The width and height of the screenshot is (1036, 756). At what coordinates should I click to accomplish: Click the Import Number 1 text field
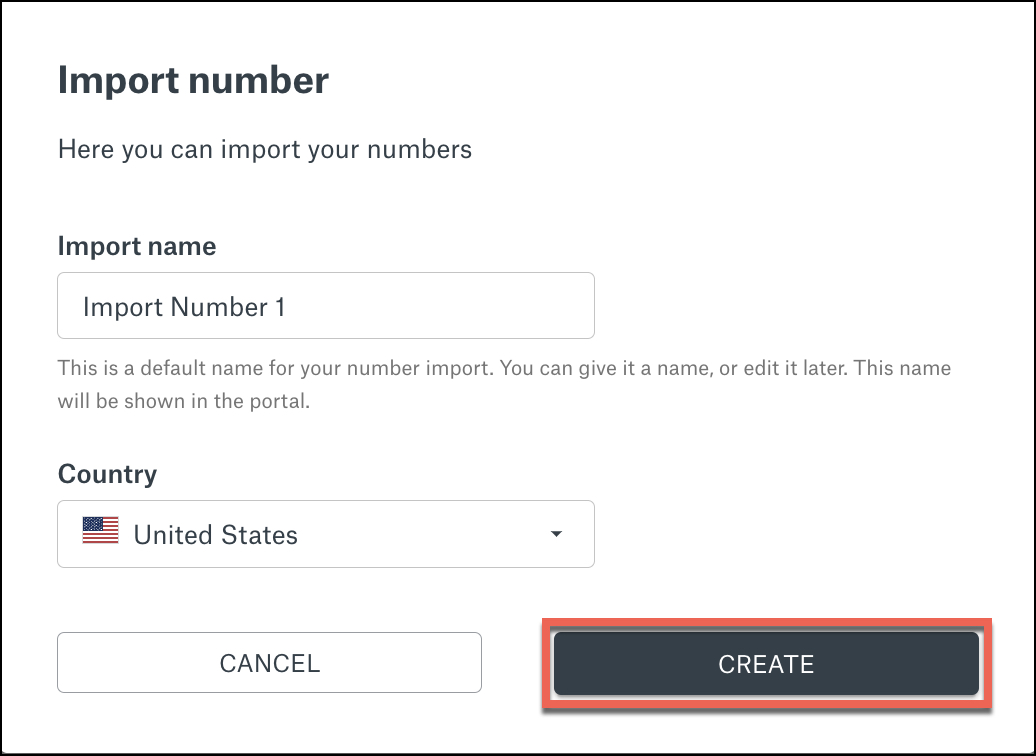[x=326, y=305]
